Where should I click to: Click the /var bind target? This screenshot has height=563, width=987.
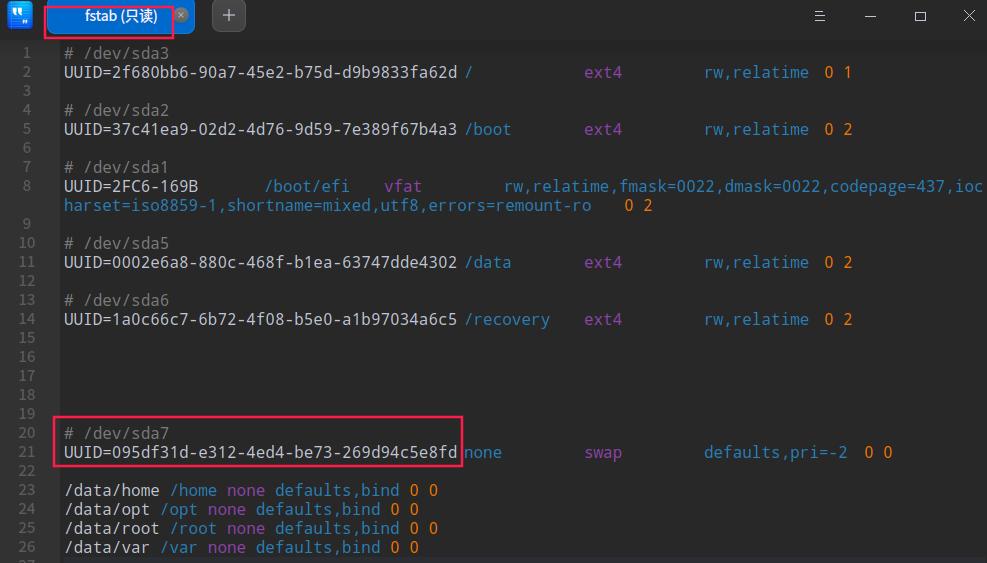pyautogui.click(x=179, y=547)
